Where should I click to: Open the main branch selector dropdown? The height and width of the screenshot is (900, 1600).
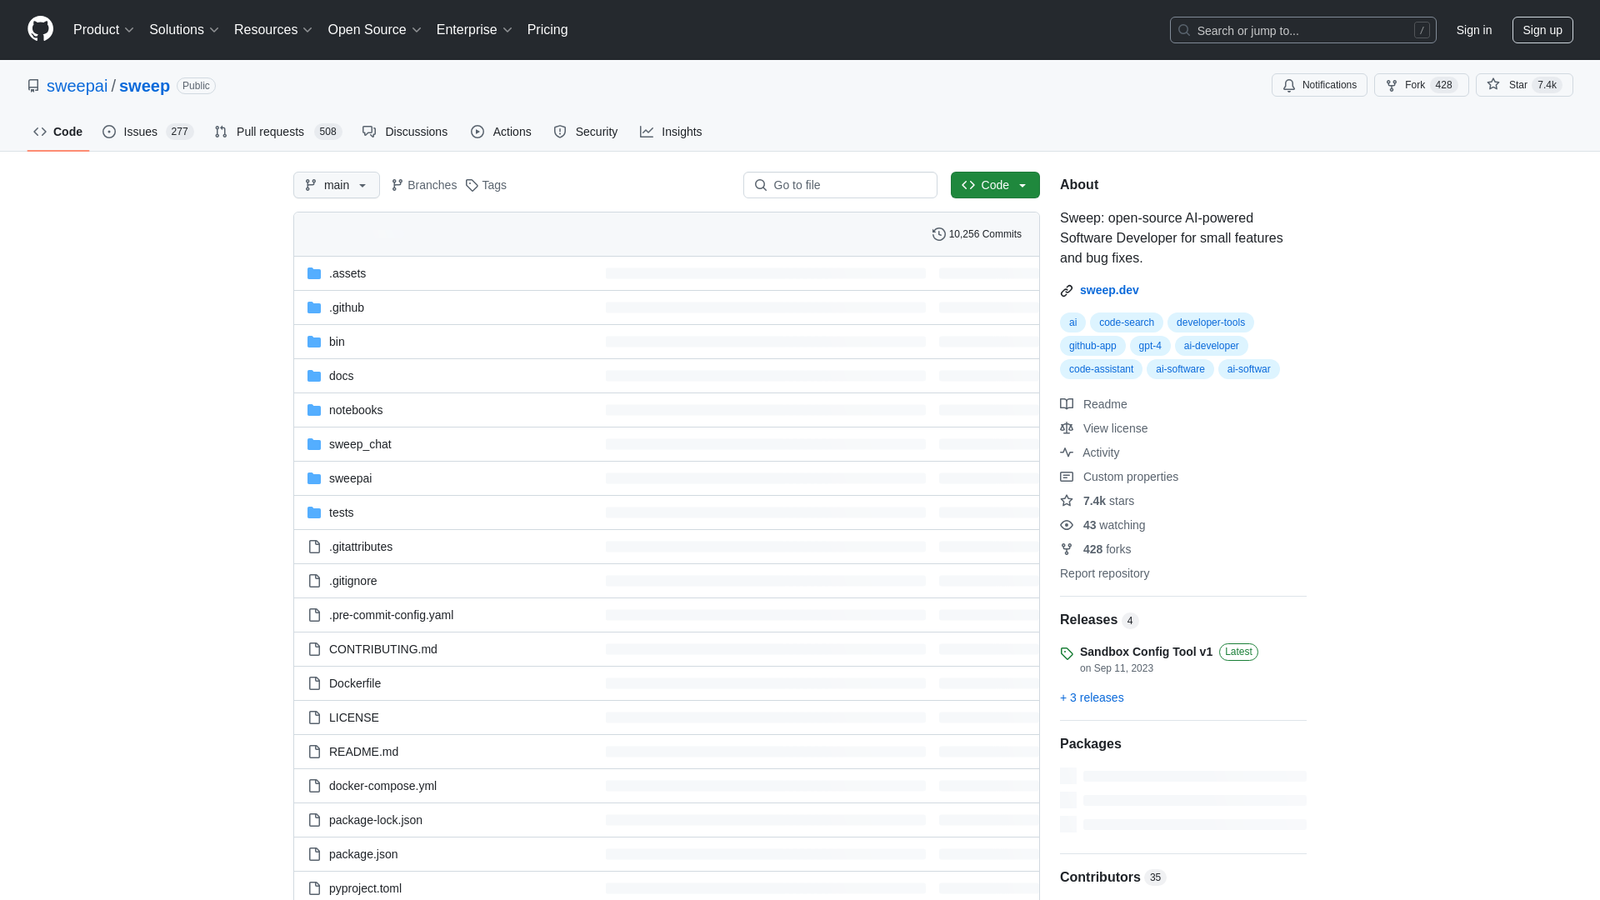point(336,185)
